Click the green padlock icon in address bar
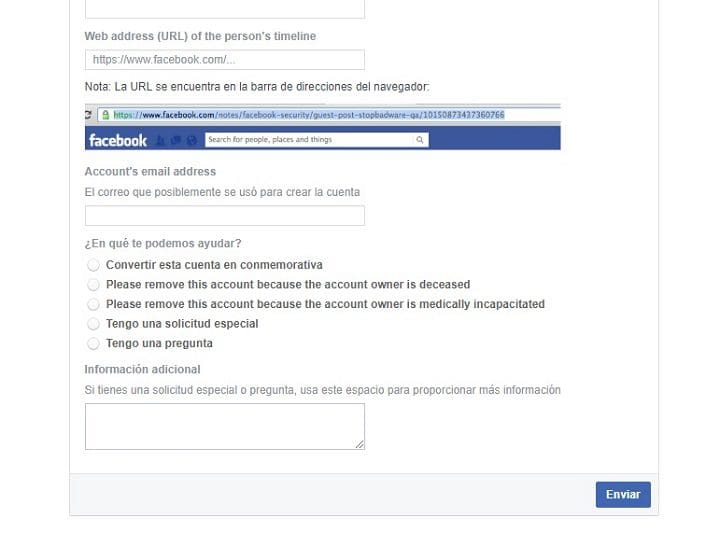 [106, 115]
